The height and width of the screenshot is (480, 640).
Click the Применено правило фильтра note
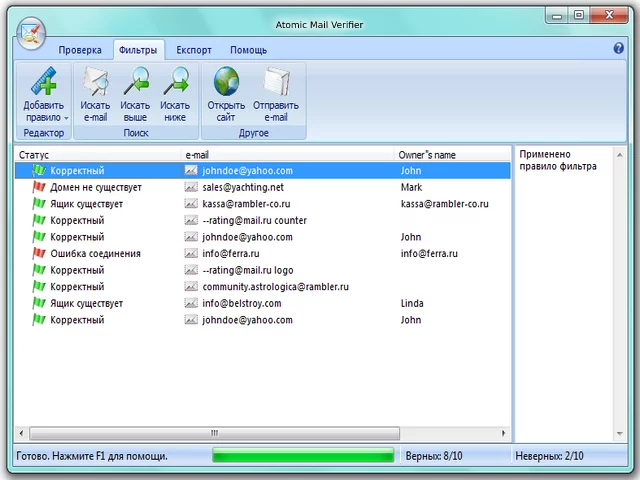coord(558,160)
